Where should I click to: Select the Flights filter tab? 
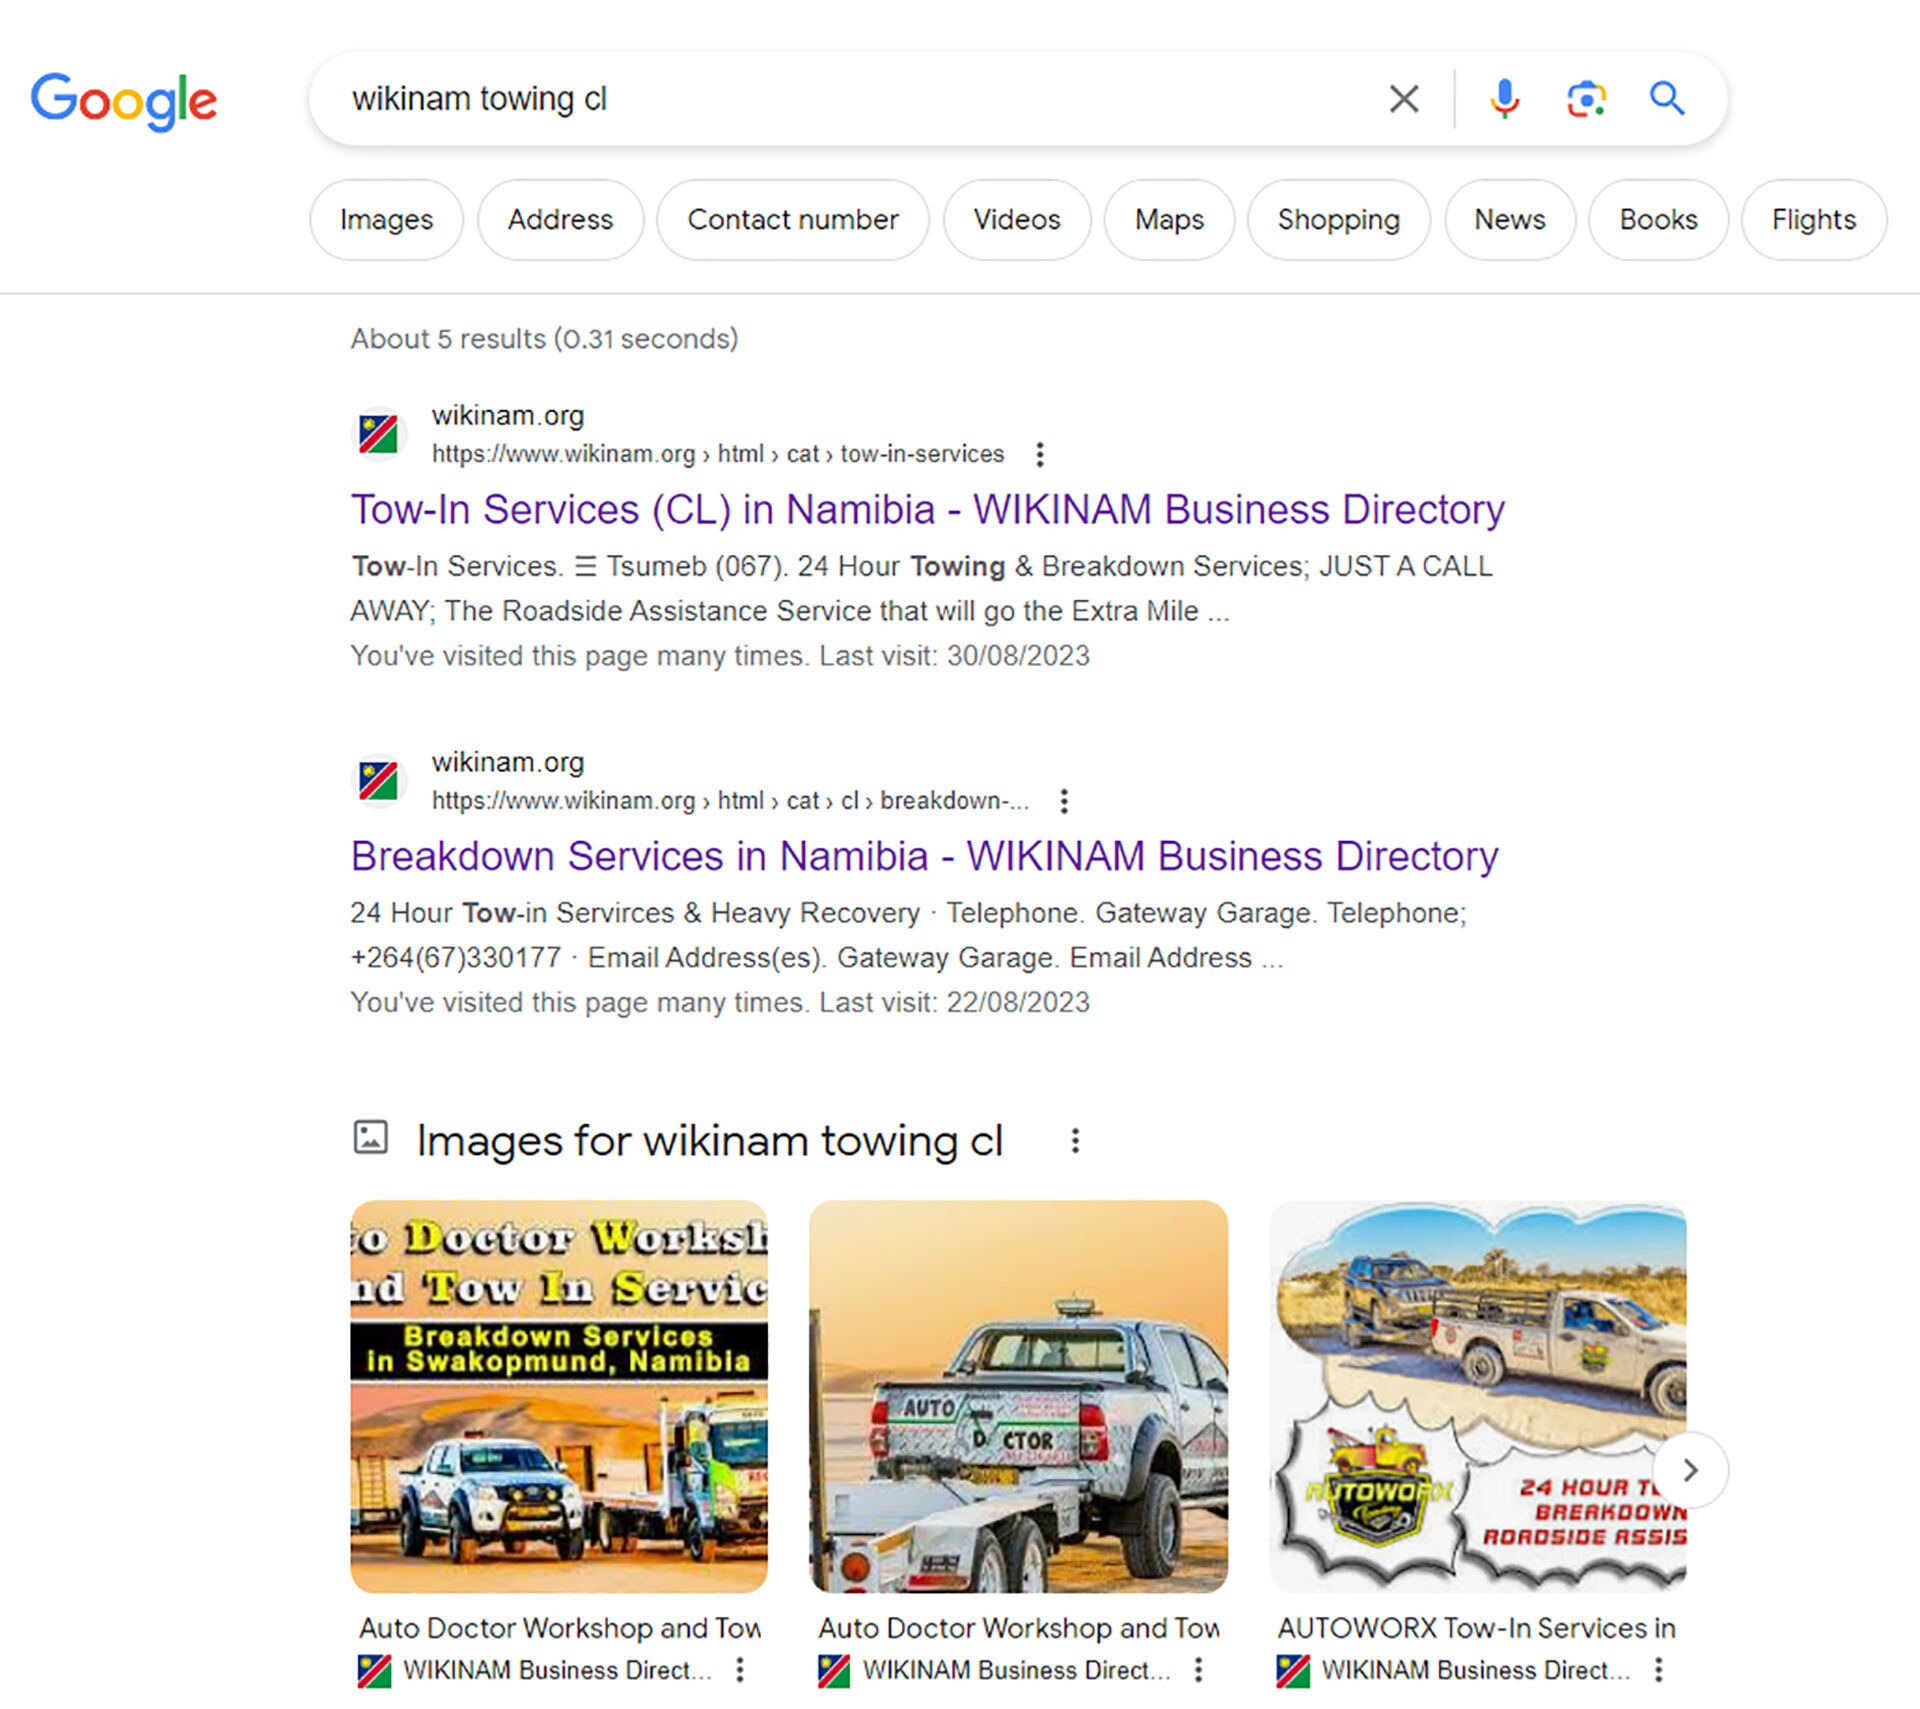click(x=1814, y=220)
